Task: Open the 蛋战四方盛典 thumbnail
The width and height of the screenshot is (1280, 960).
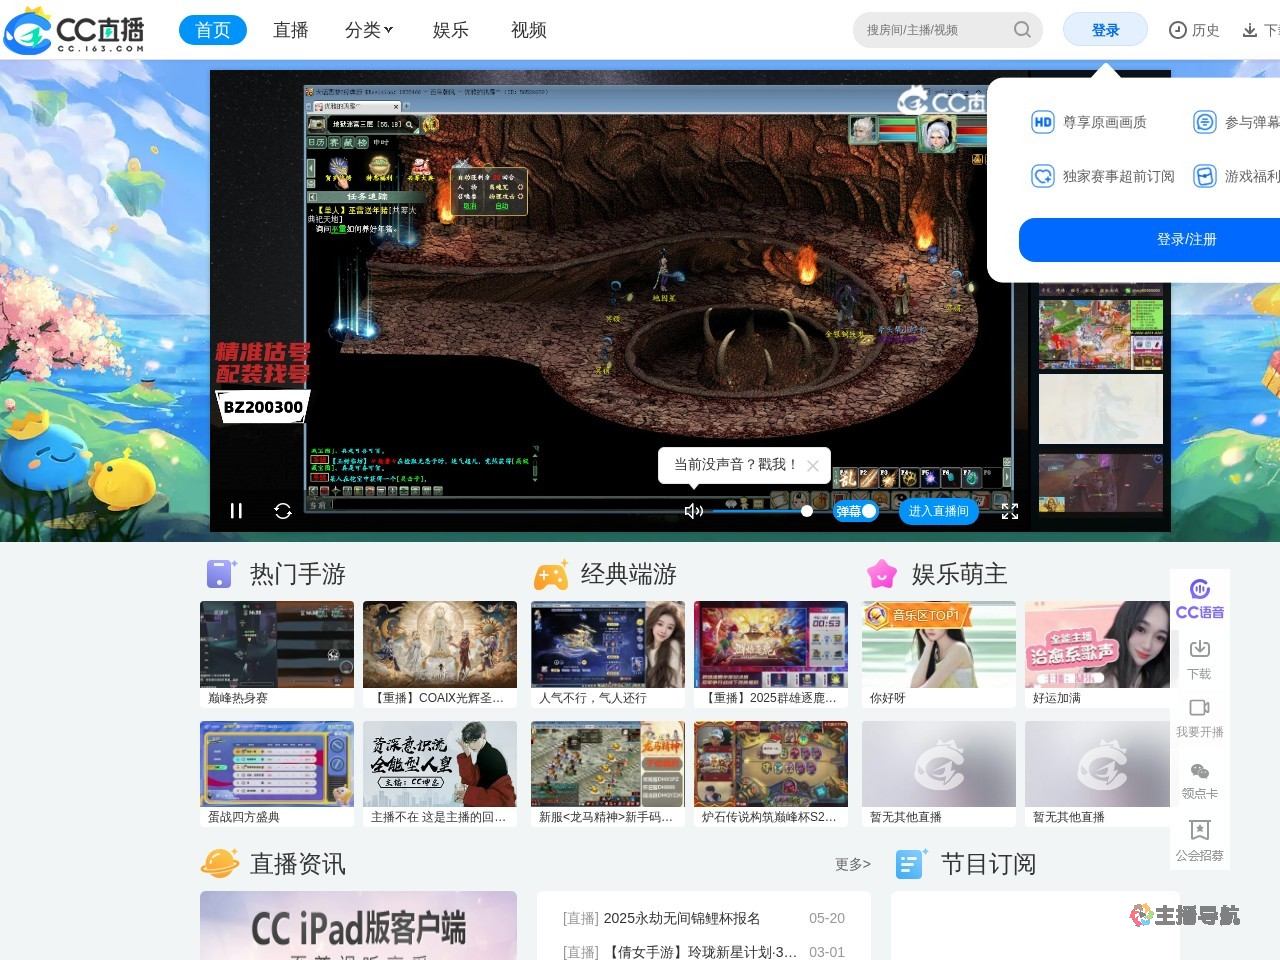Action: tap(277, 763)
